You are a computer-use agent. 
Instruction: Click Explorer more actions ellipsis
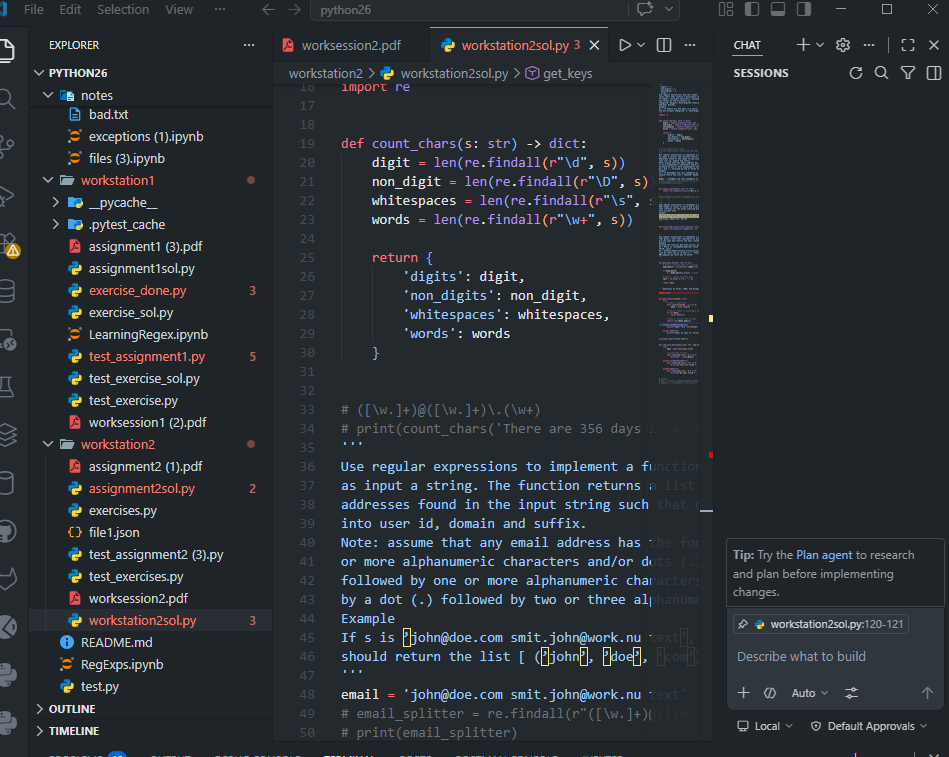[x=249, y=45]
